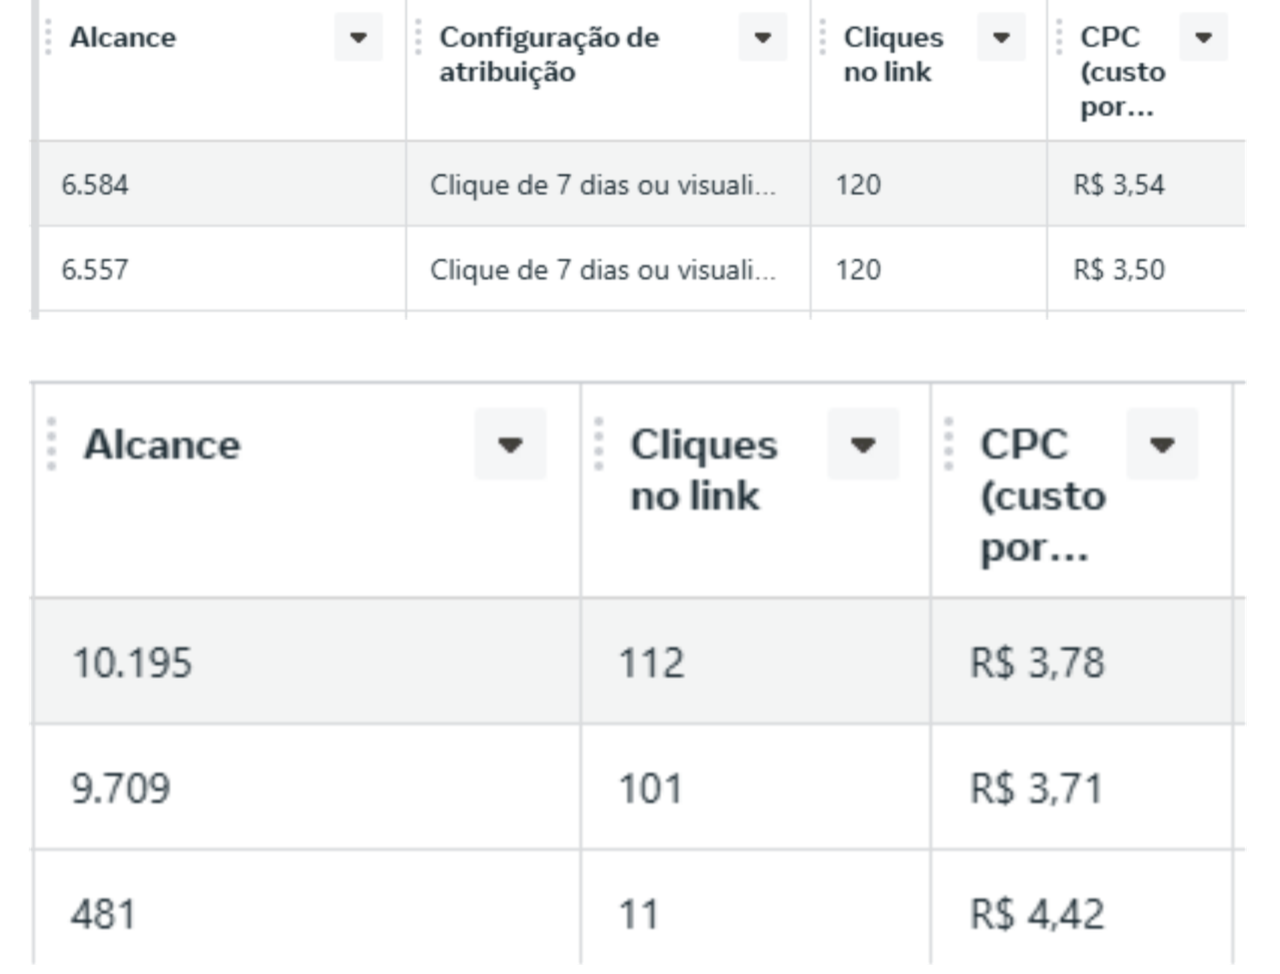Grab the Configuração de atribuição drag handle
1280x974 pixels.
[x=418, y=38]
